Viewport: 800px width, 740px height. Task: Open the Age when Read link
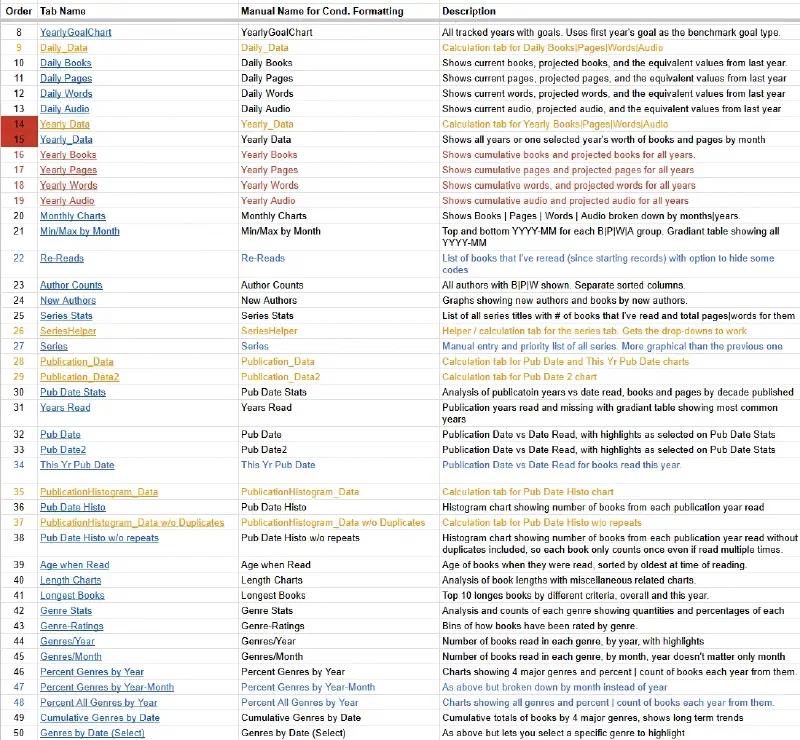[x=74, y=565]
